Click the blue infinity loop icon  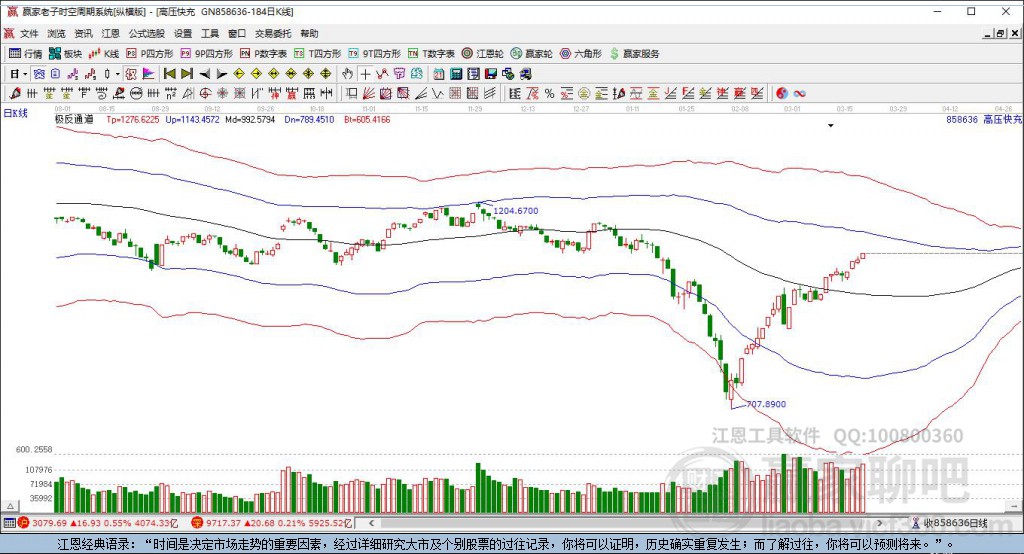(x=799, y=93)
